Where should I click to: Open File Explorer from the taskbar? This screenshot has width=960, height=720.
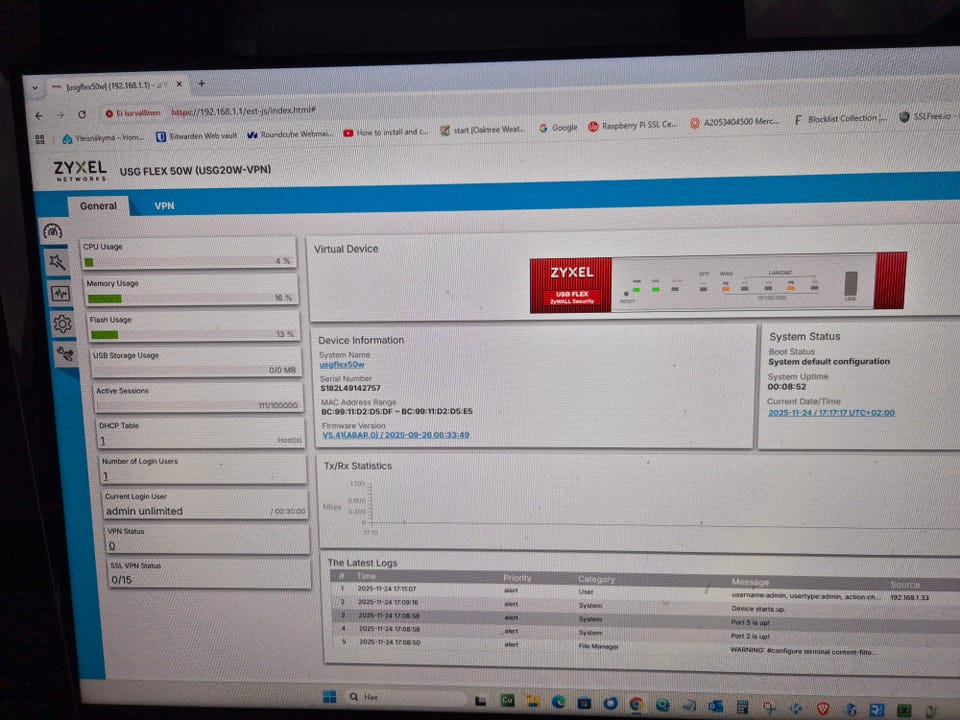533,702
